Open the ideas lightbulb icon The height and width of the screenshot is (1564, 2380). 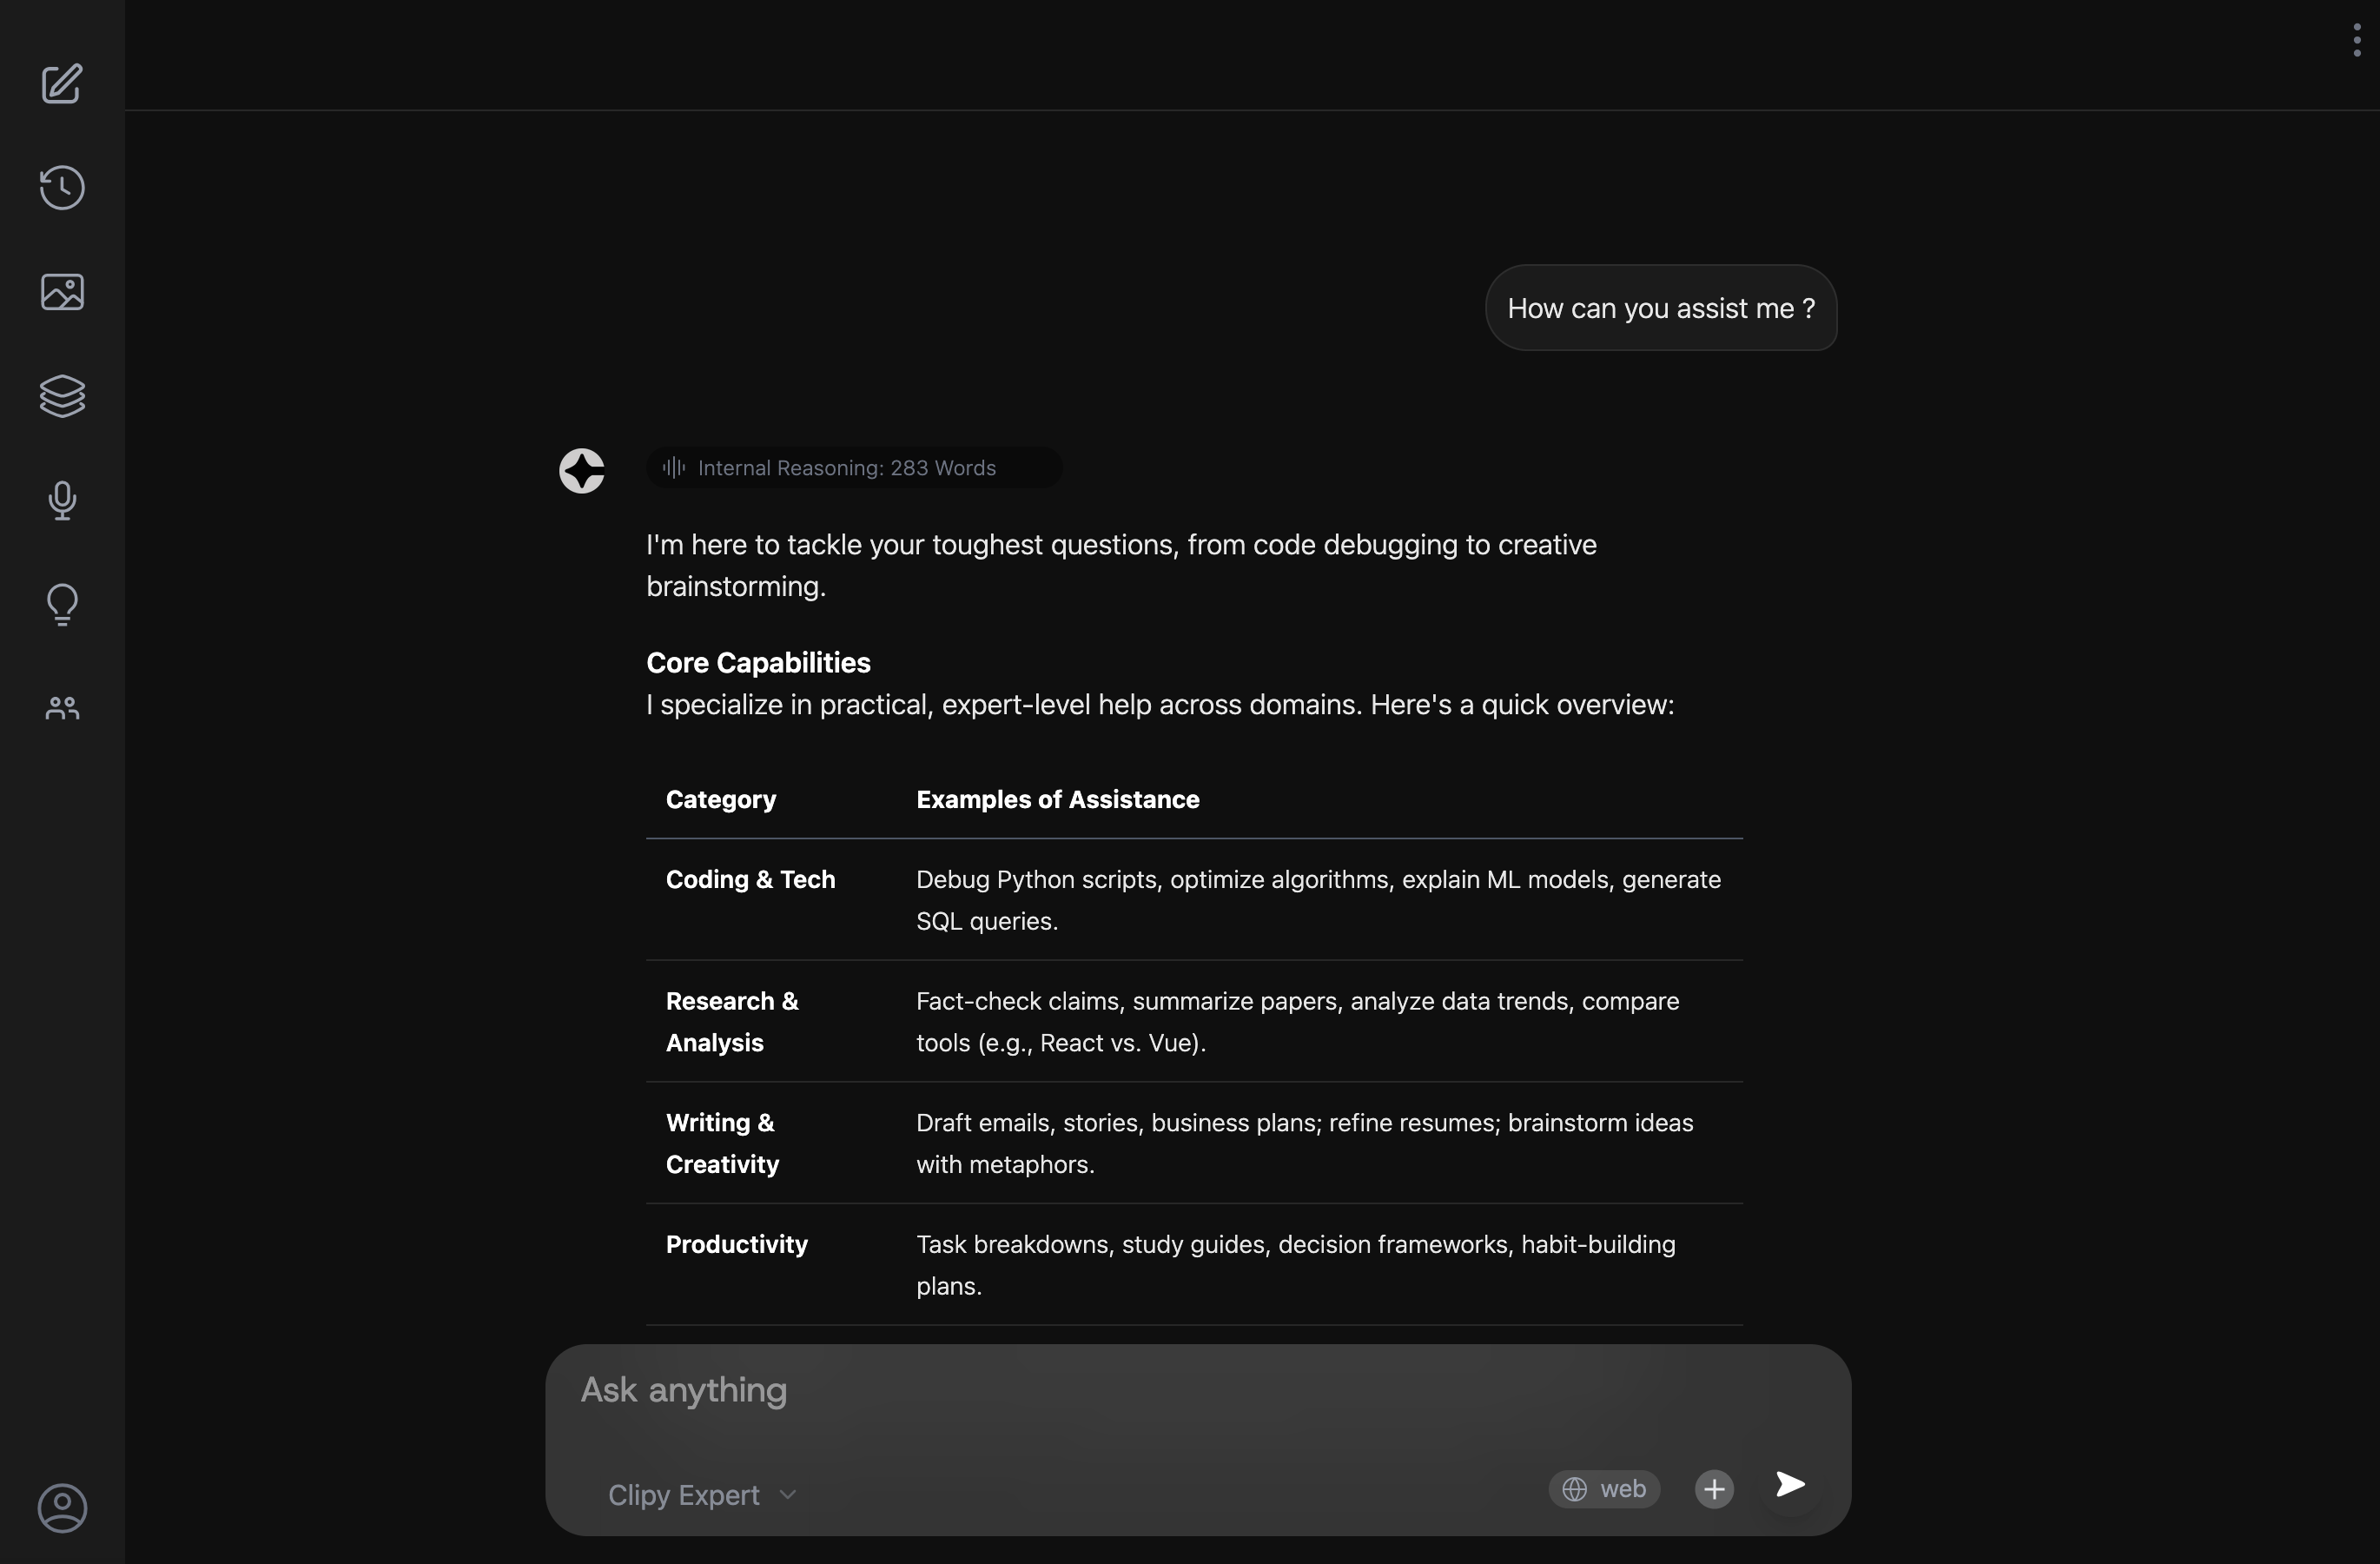(61, 604)
